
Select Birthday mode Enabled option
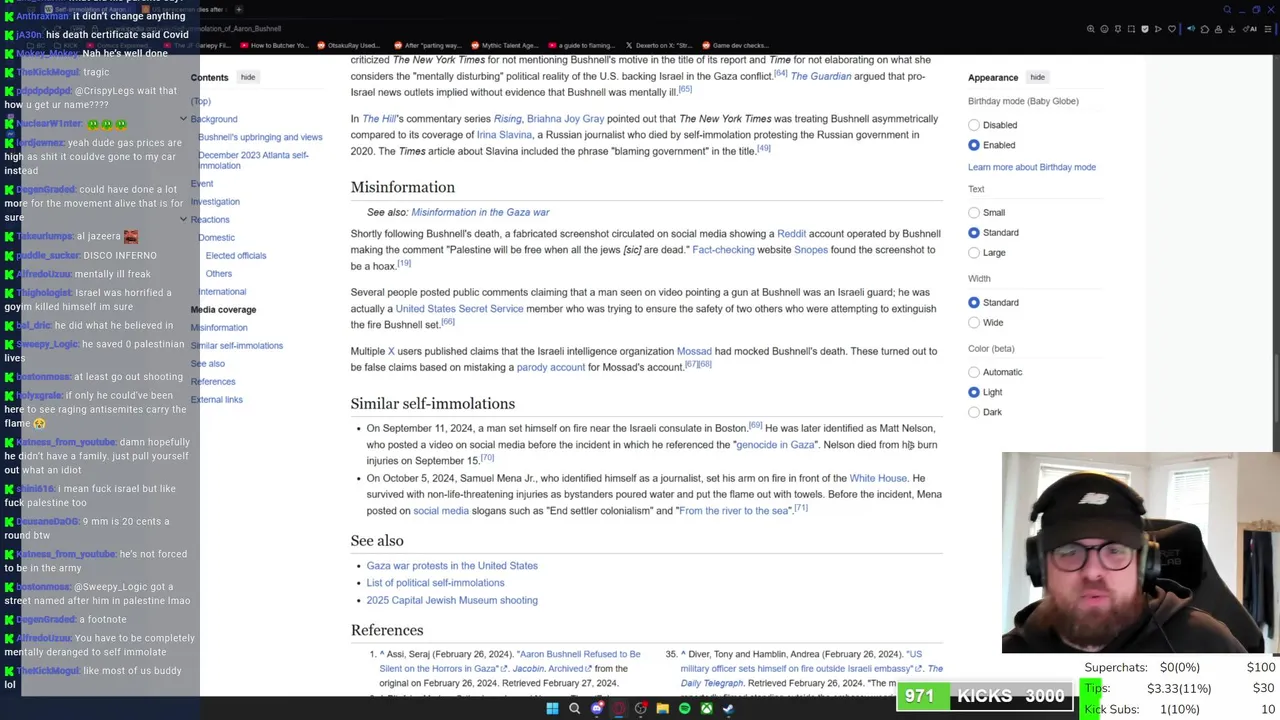click(x=974, y=145)
